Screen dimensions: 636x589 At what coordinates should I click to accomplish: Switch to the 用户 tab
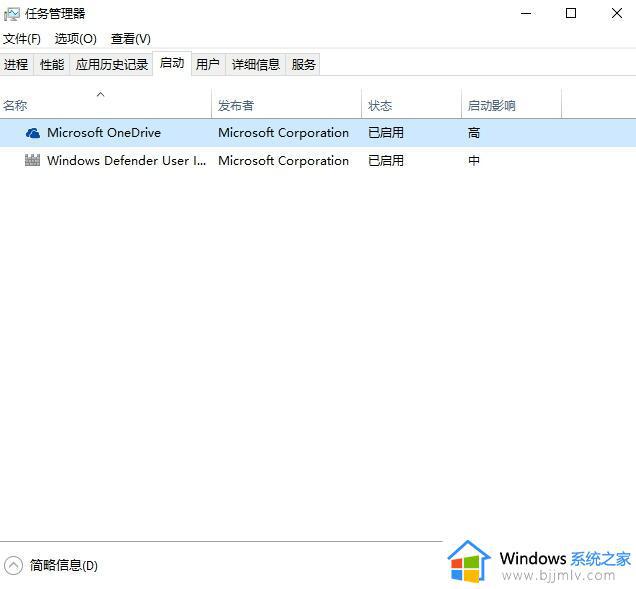208,64
